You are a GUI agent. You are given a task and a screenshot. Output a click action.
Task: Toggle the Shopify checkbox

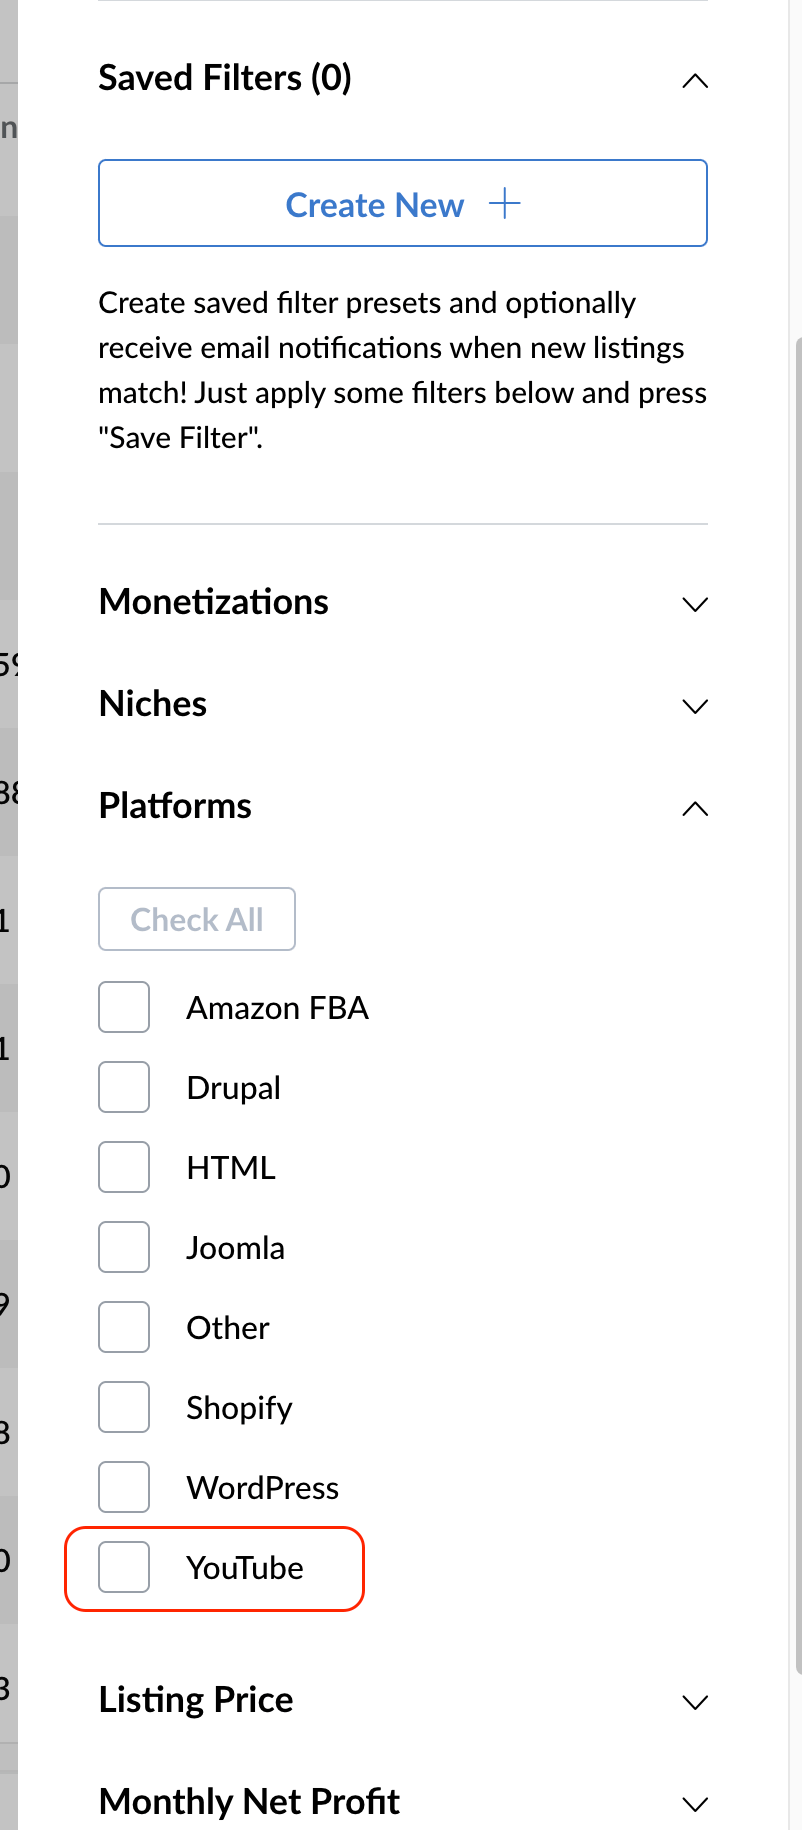coord(124,1407)
